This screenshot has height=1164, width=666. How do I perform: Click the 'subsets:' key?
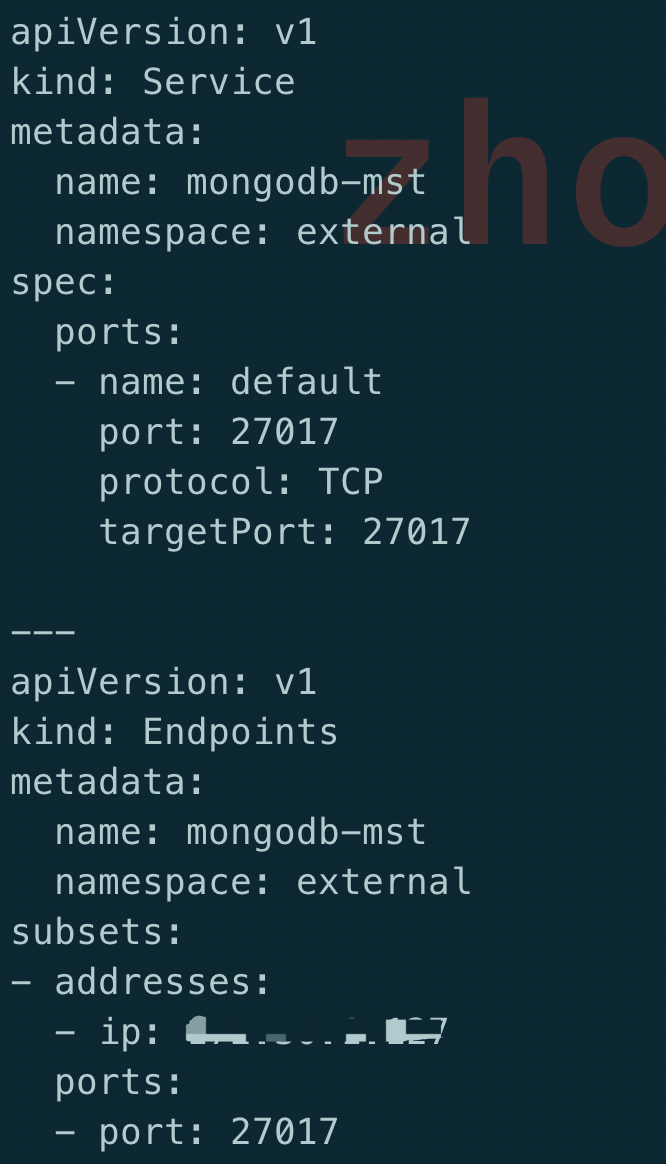point(97,932)
